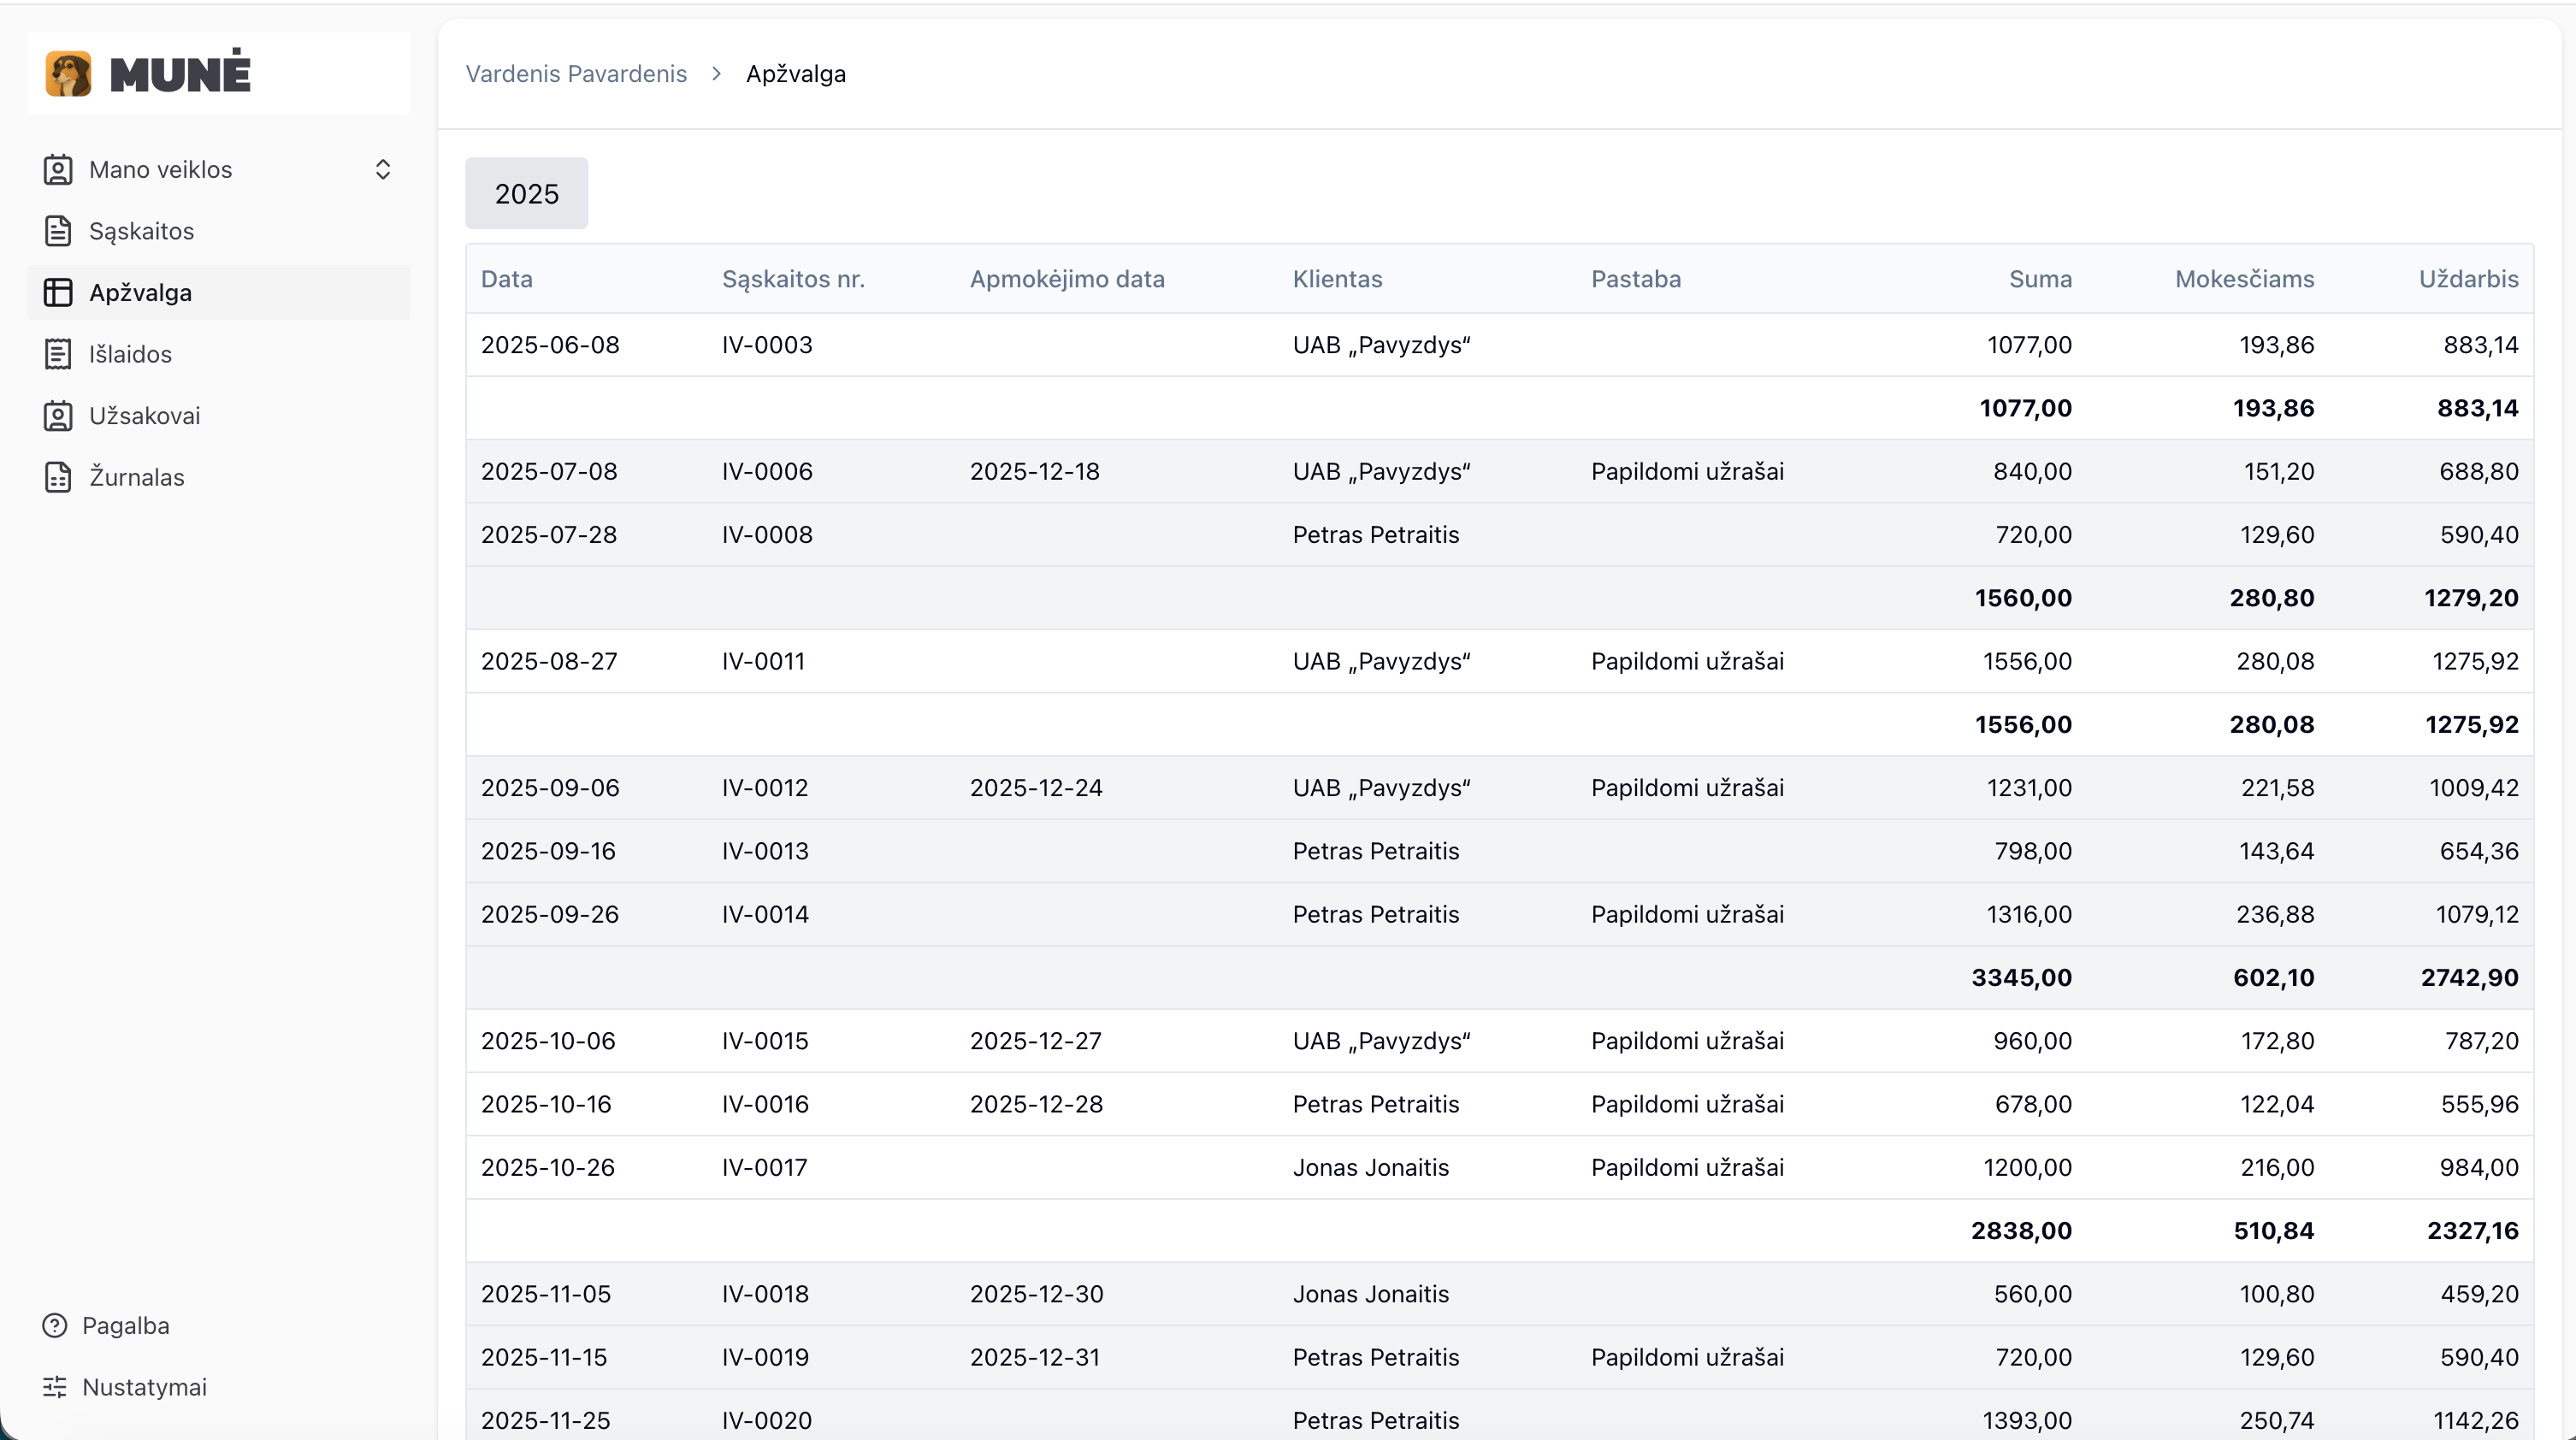This screenshot has width=2576, height=1440.
Task: Open the Žurnalas menu item
Action: click(x=137, y=477)
